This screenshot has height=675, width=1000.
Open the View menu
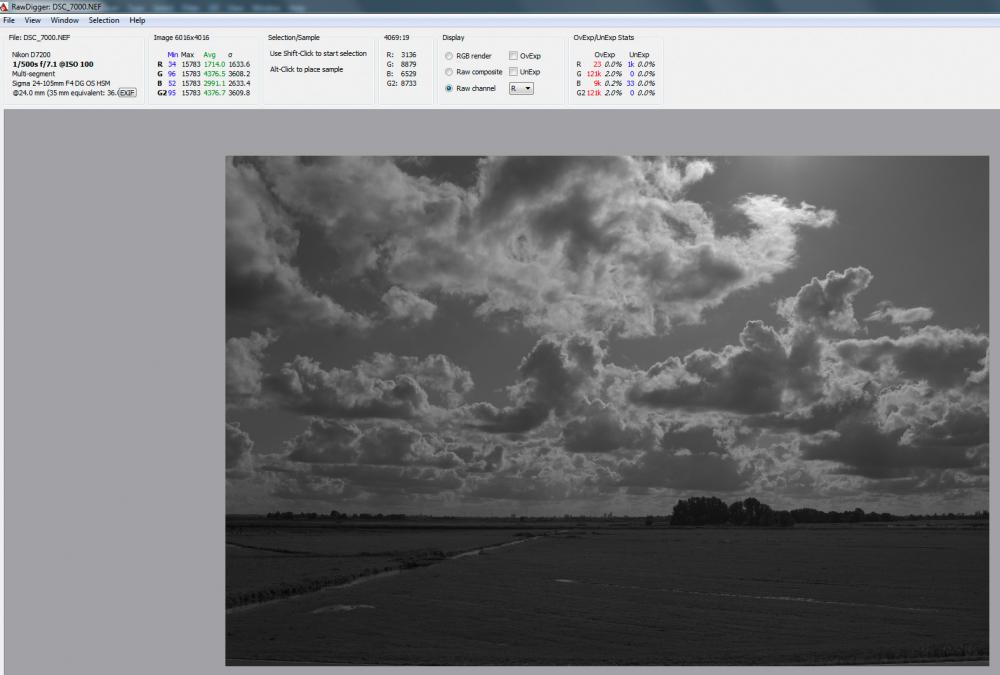pyautogui.click(x=33, y=20)
